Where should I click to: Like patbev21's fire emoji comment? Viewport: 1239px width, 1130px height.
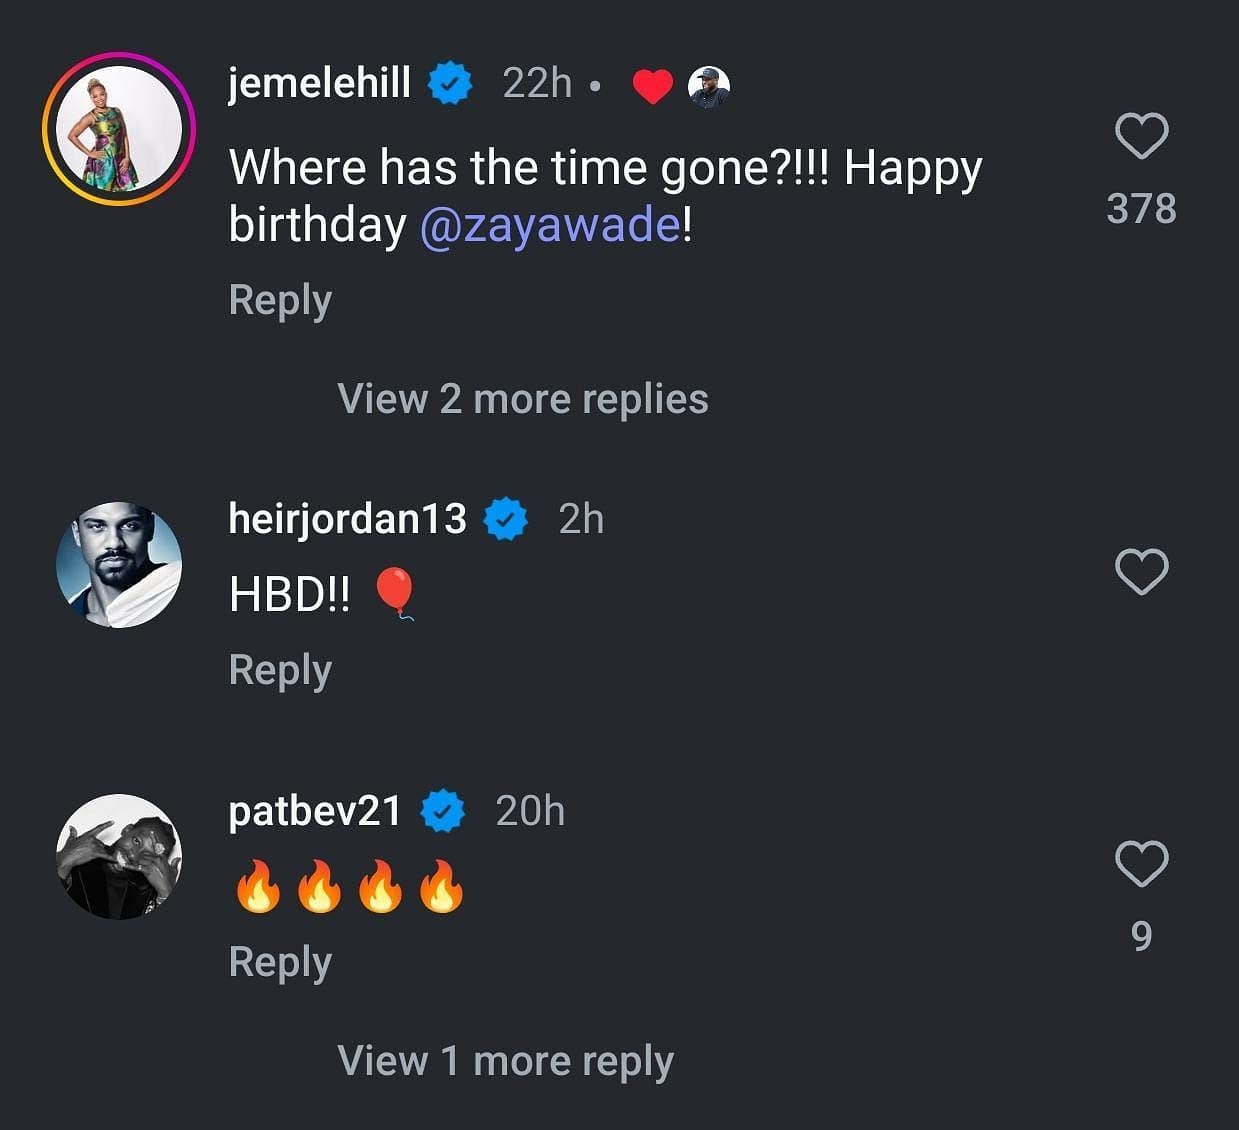click(x=1141, y=864)
